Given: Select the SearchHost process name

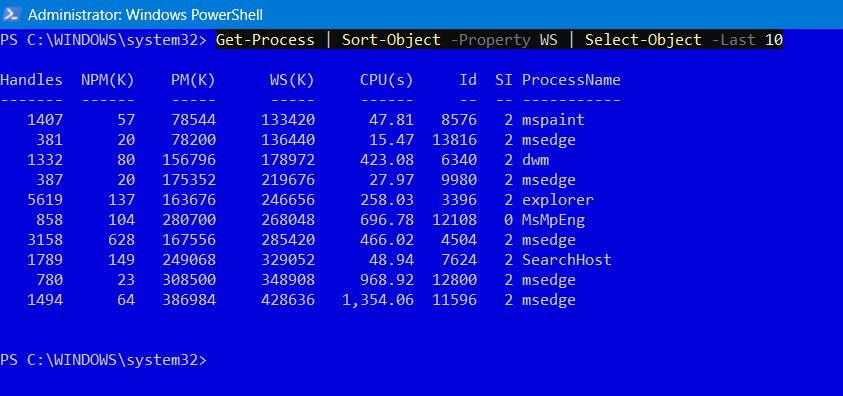Looking at the screenshot, I should [x=567, y=260].
